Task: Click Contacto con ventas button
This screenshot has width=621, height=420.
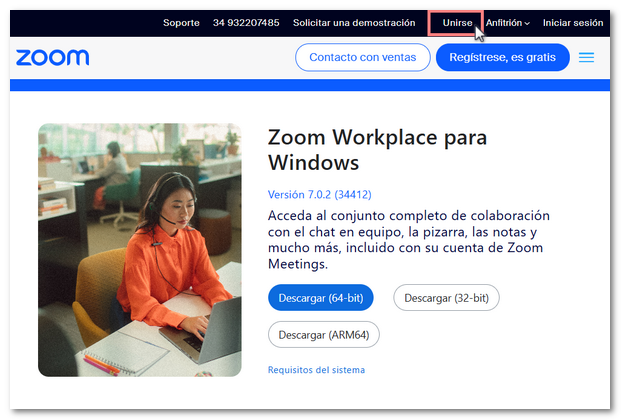Action: [x=362, y=57]
